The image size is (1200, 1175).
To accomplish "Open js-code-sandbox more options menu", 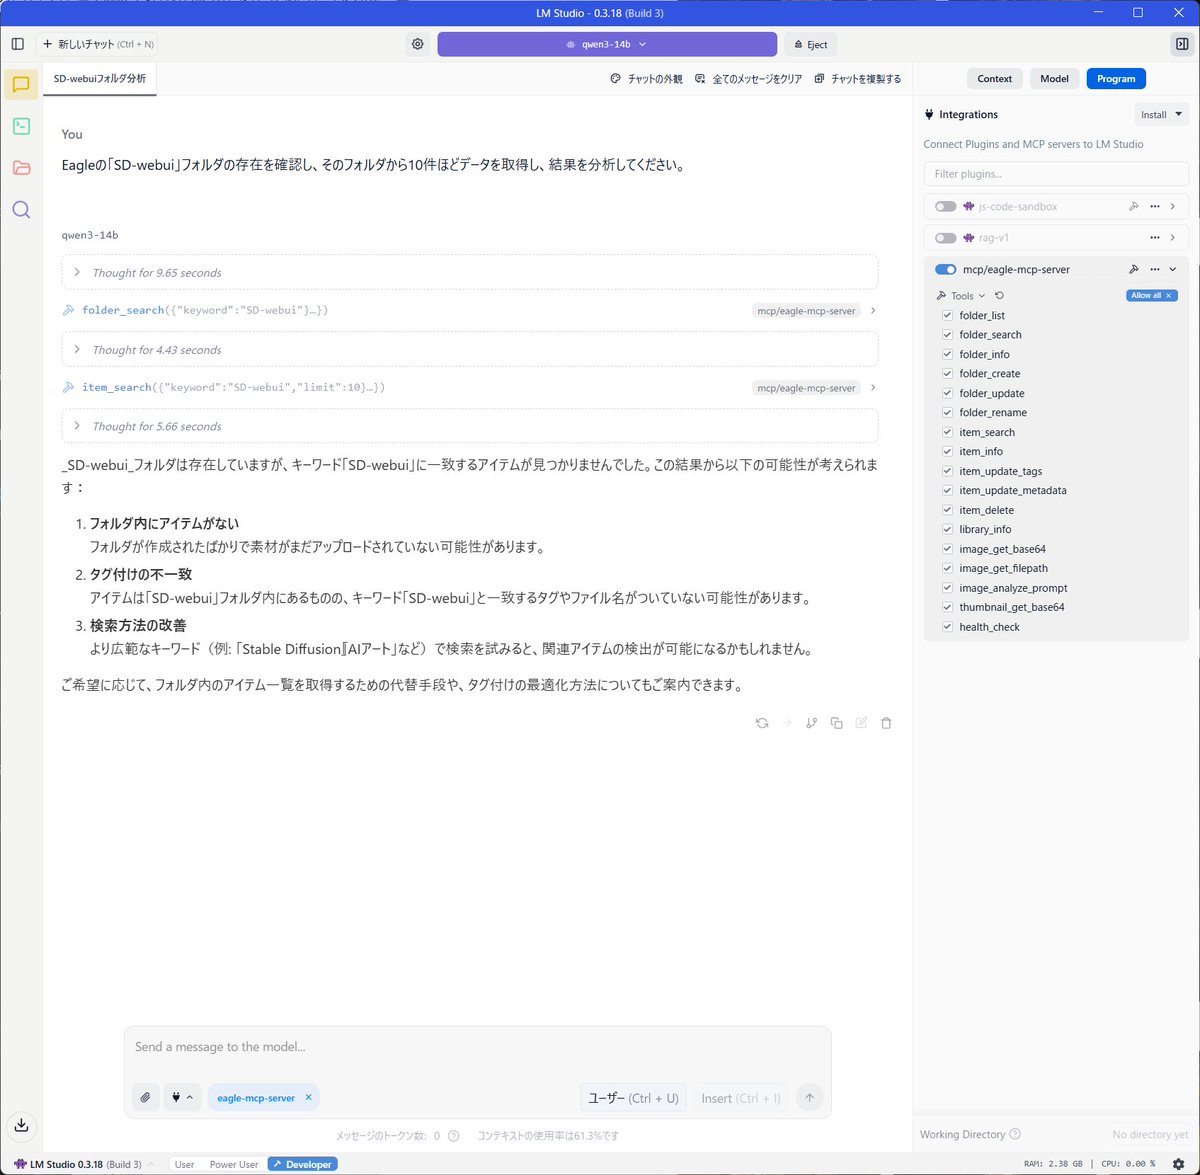I will [x=1155, y=207].
